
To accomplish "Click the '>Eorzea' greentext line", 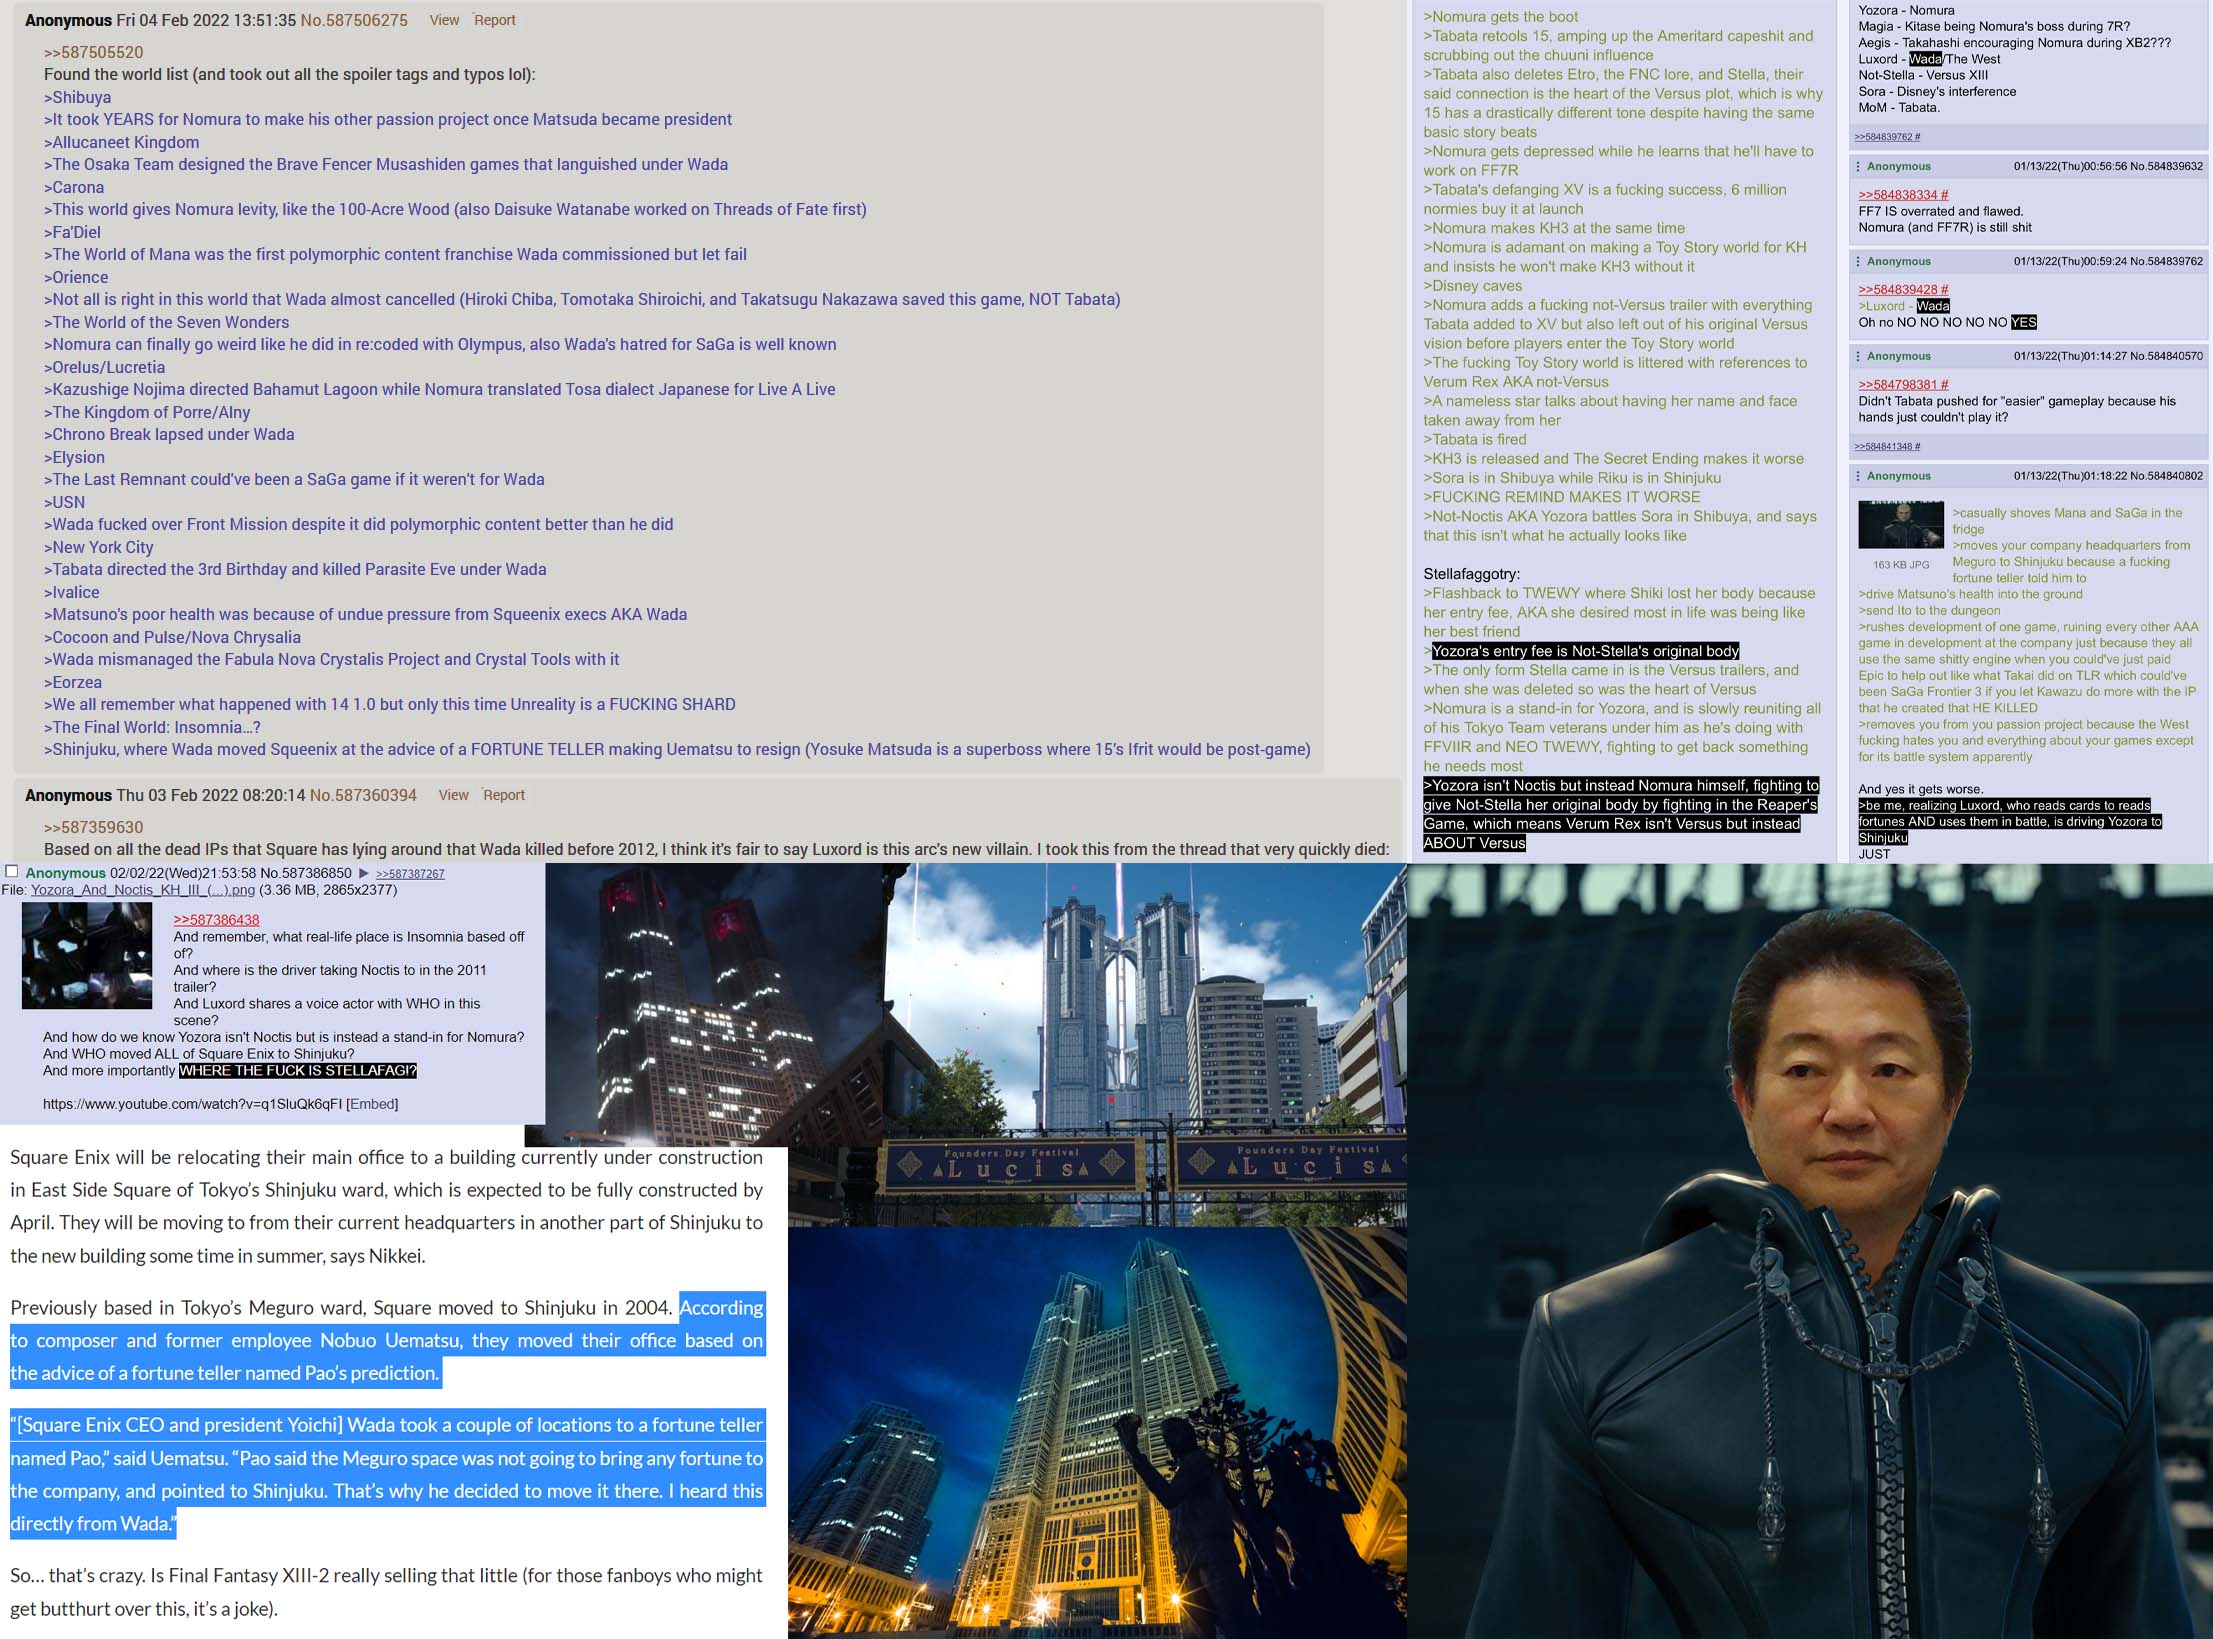I will (73, 682).
